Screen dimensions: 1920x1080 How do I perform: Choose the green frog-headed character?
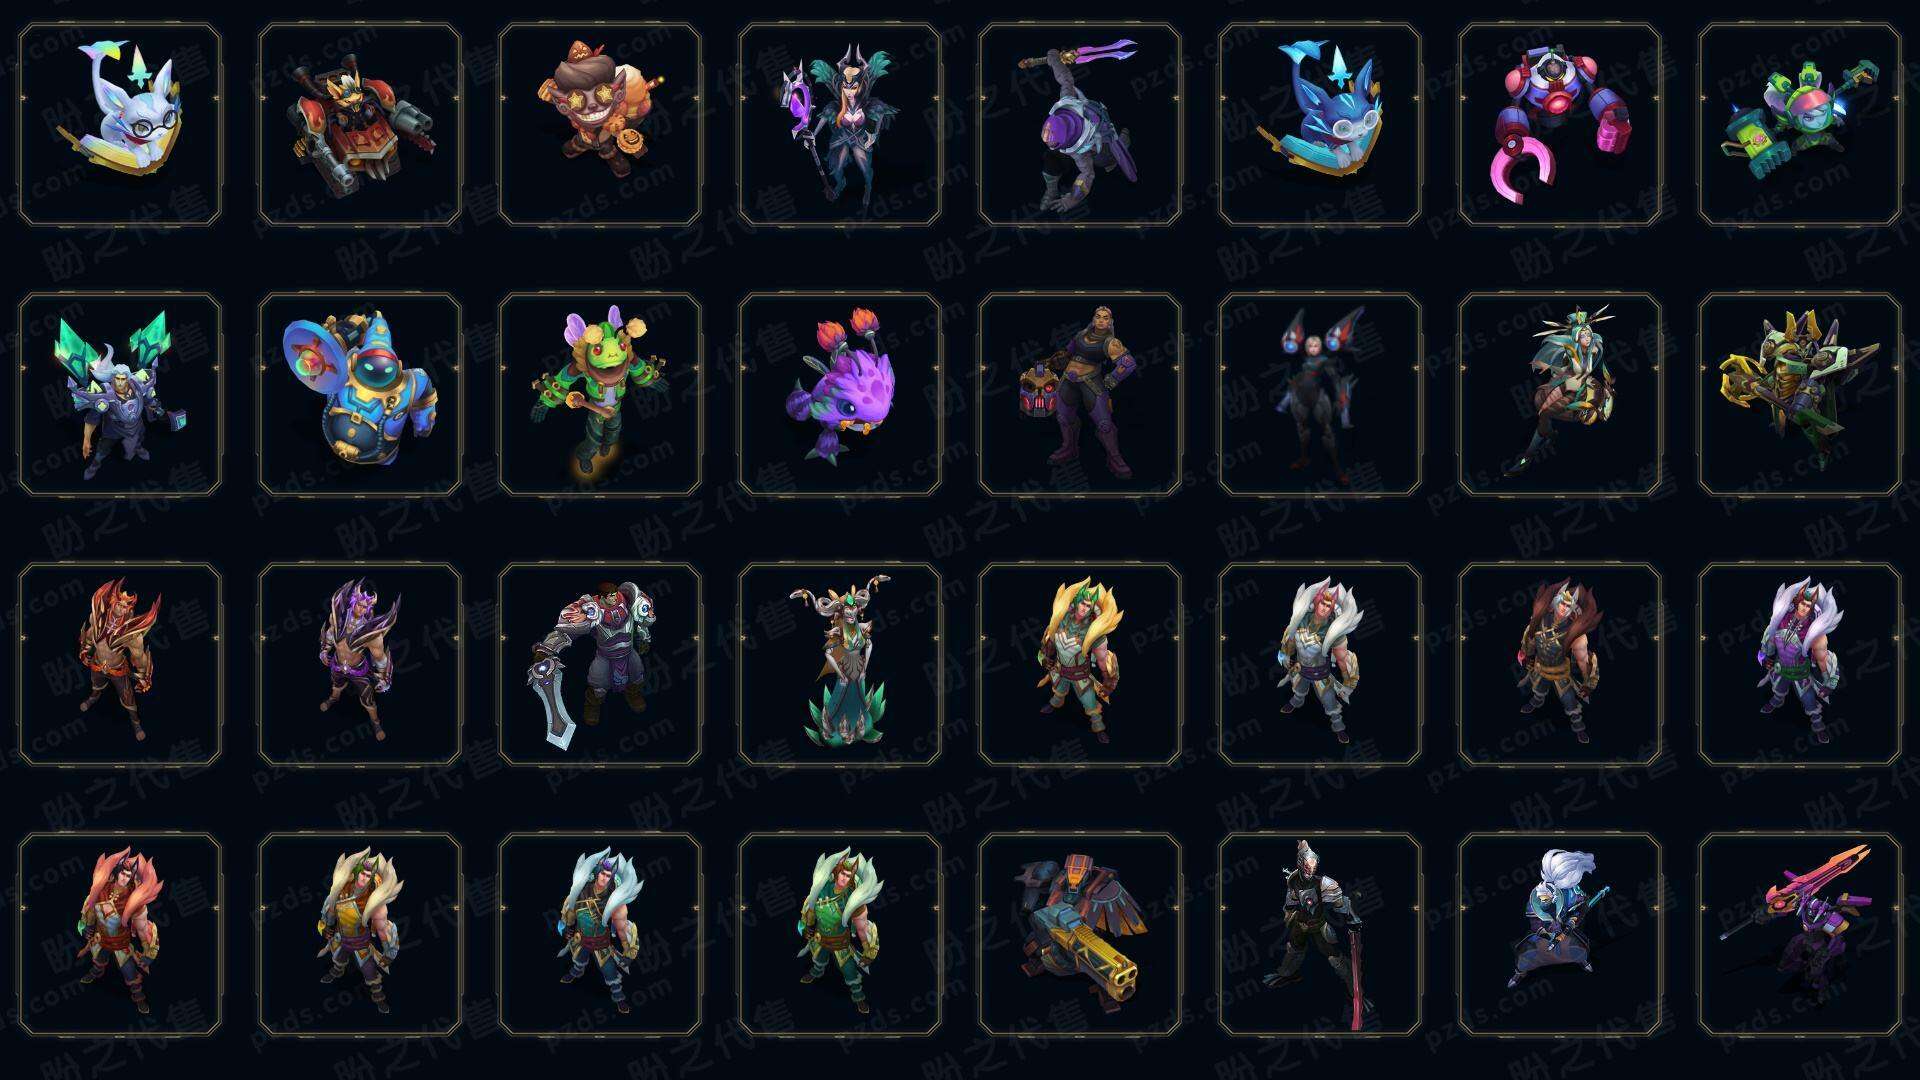coord(600,394)
